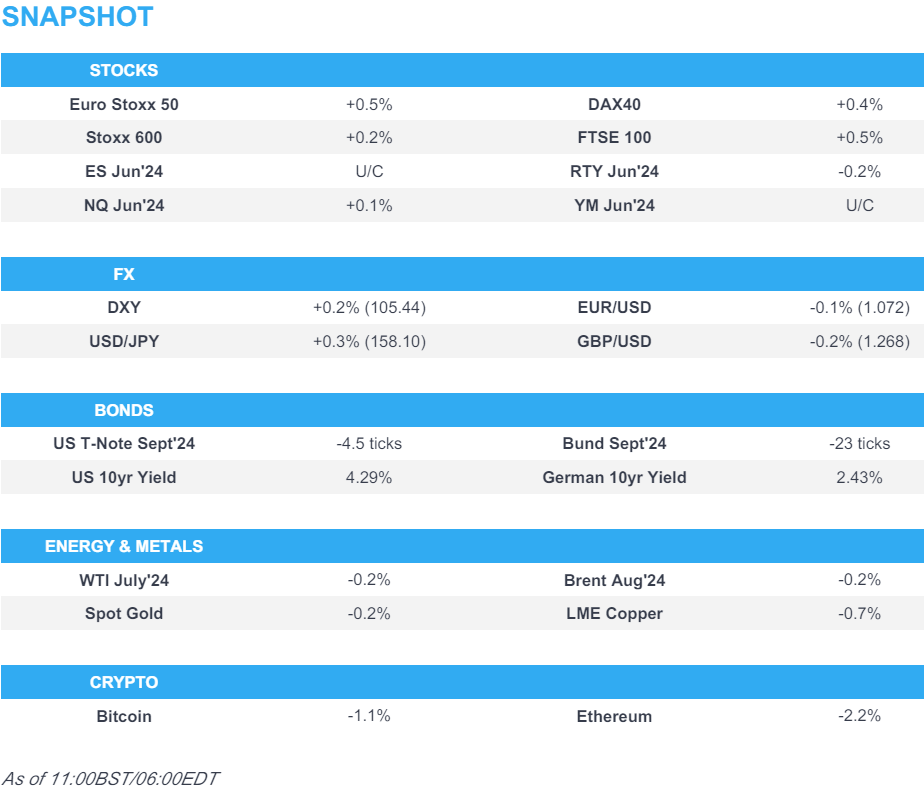Click the German 10yr Yield label
This screenshot has width=924, height=799.
pyautogui.click(x=614, y=478)
